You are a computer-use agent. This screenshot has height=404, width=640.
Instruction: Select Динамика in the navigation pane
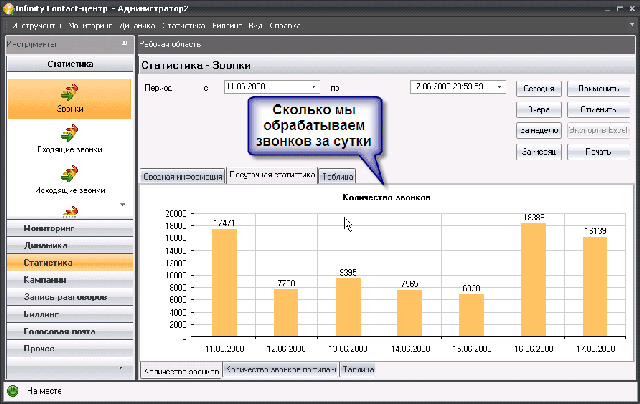(x=70, y=246)
